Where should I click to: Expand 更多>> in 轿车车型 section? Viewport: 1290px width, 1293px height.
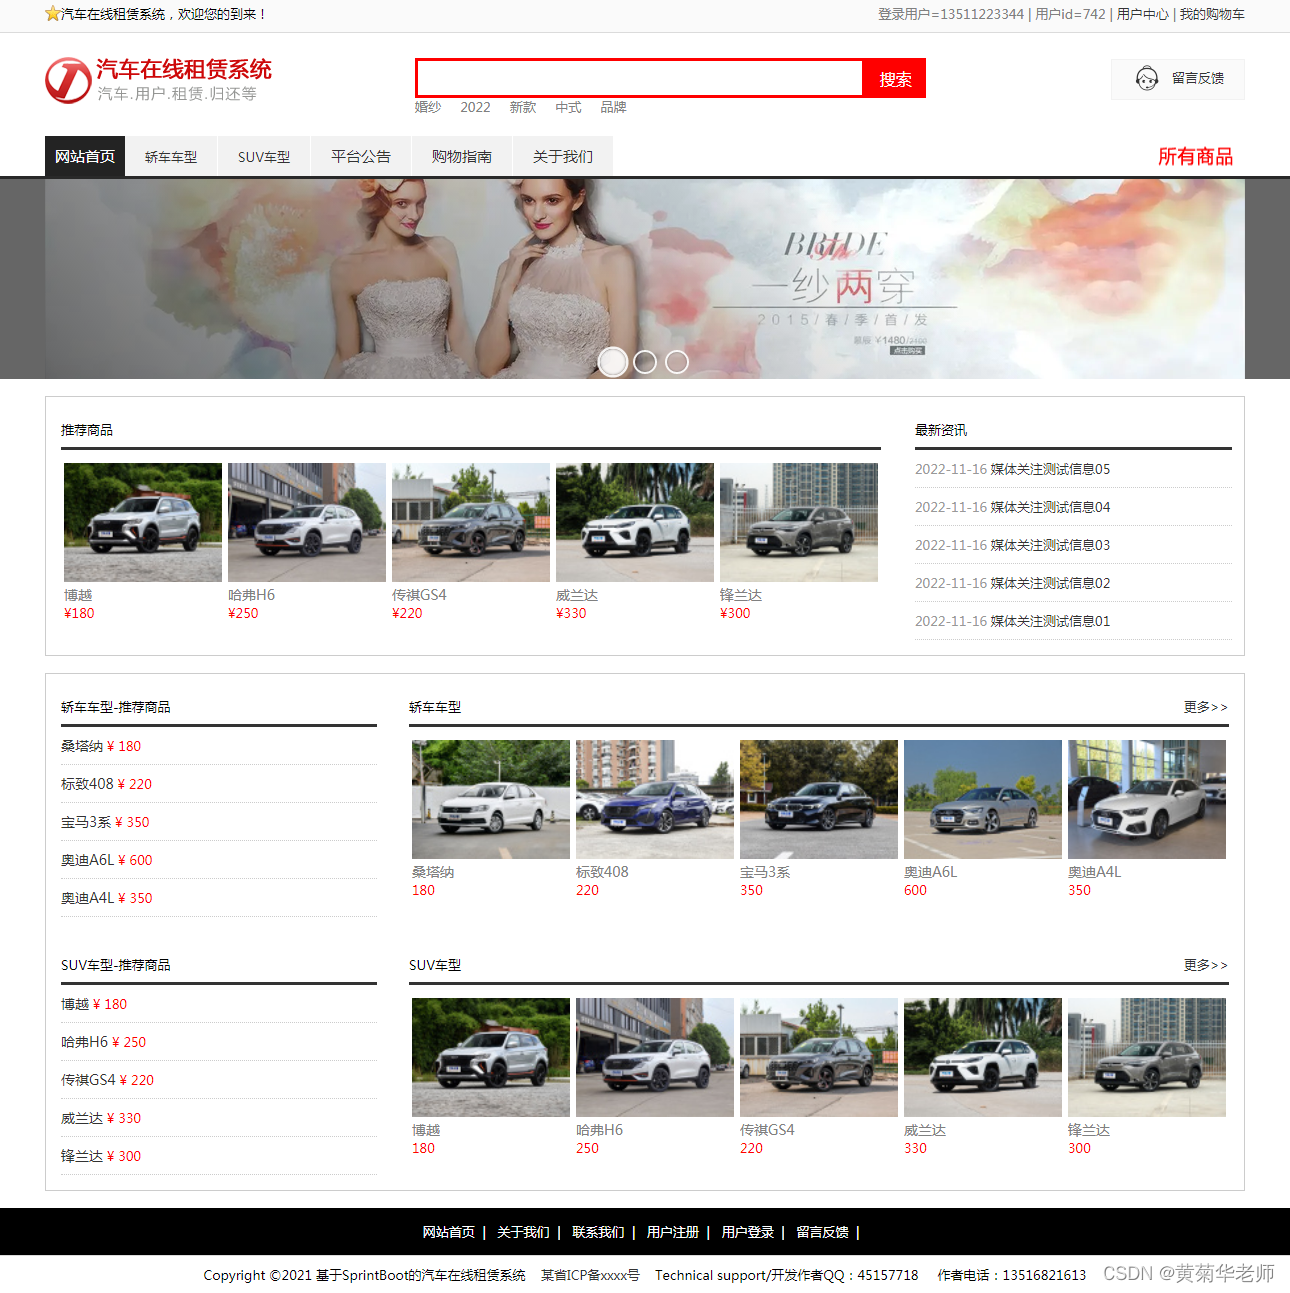click(1206, 707)
